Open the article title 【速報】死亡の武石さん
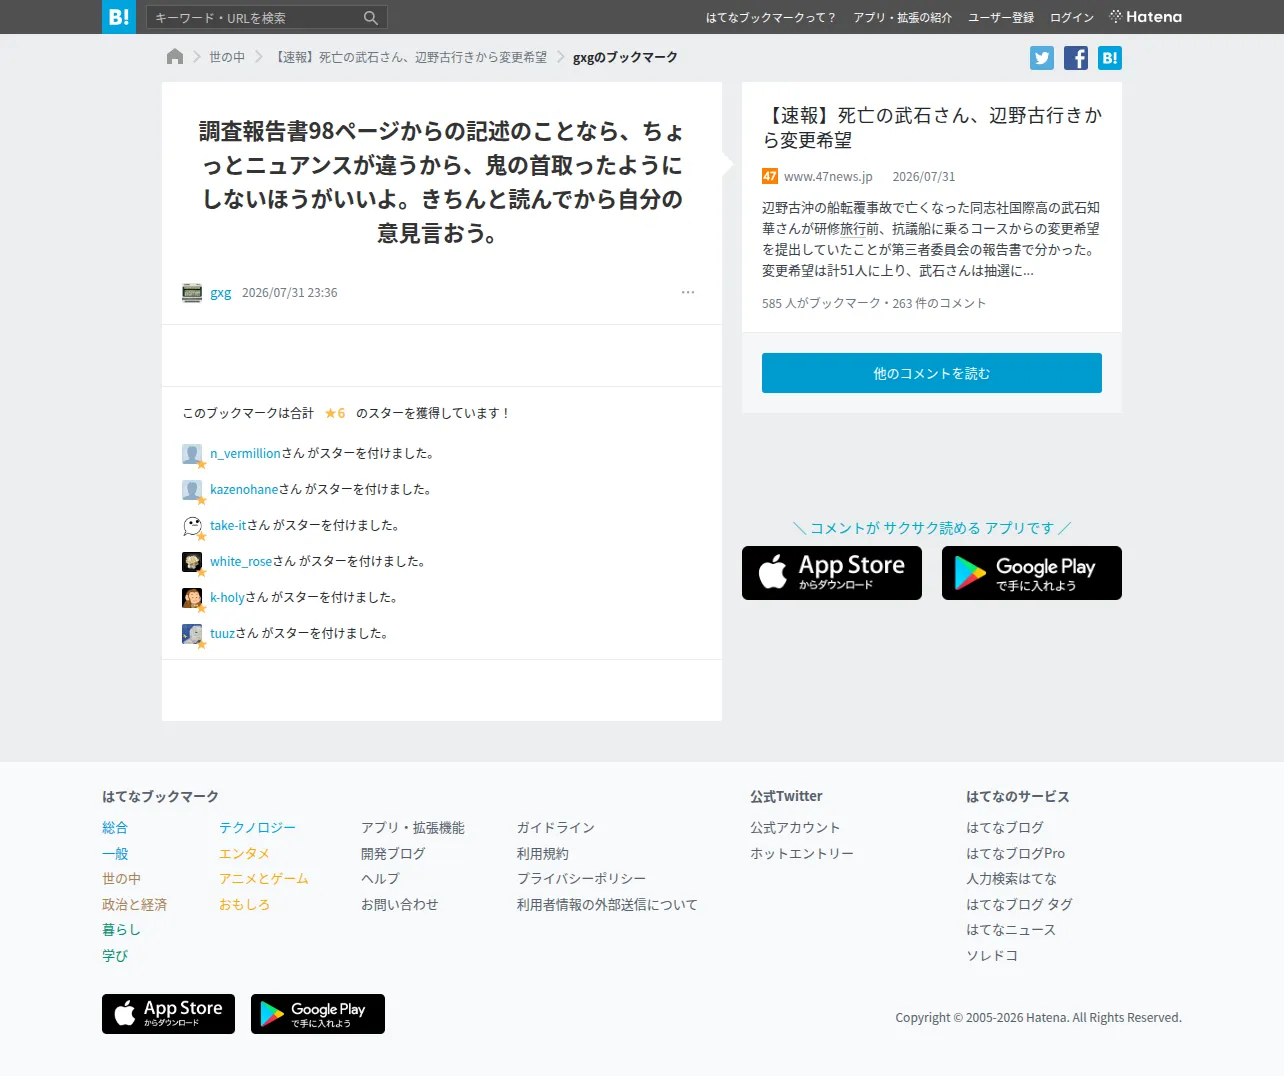Screen dimensions: 1284x1076 pyautogui.click(x=932, y=128)
